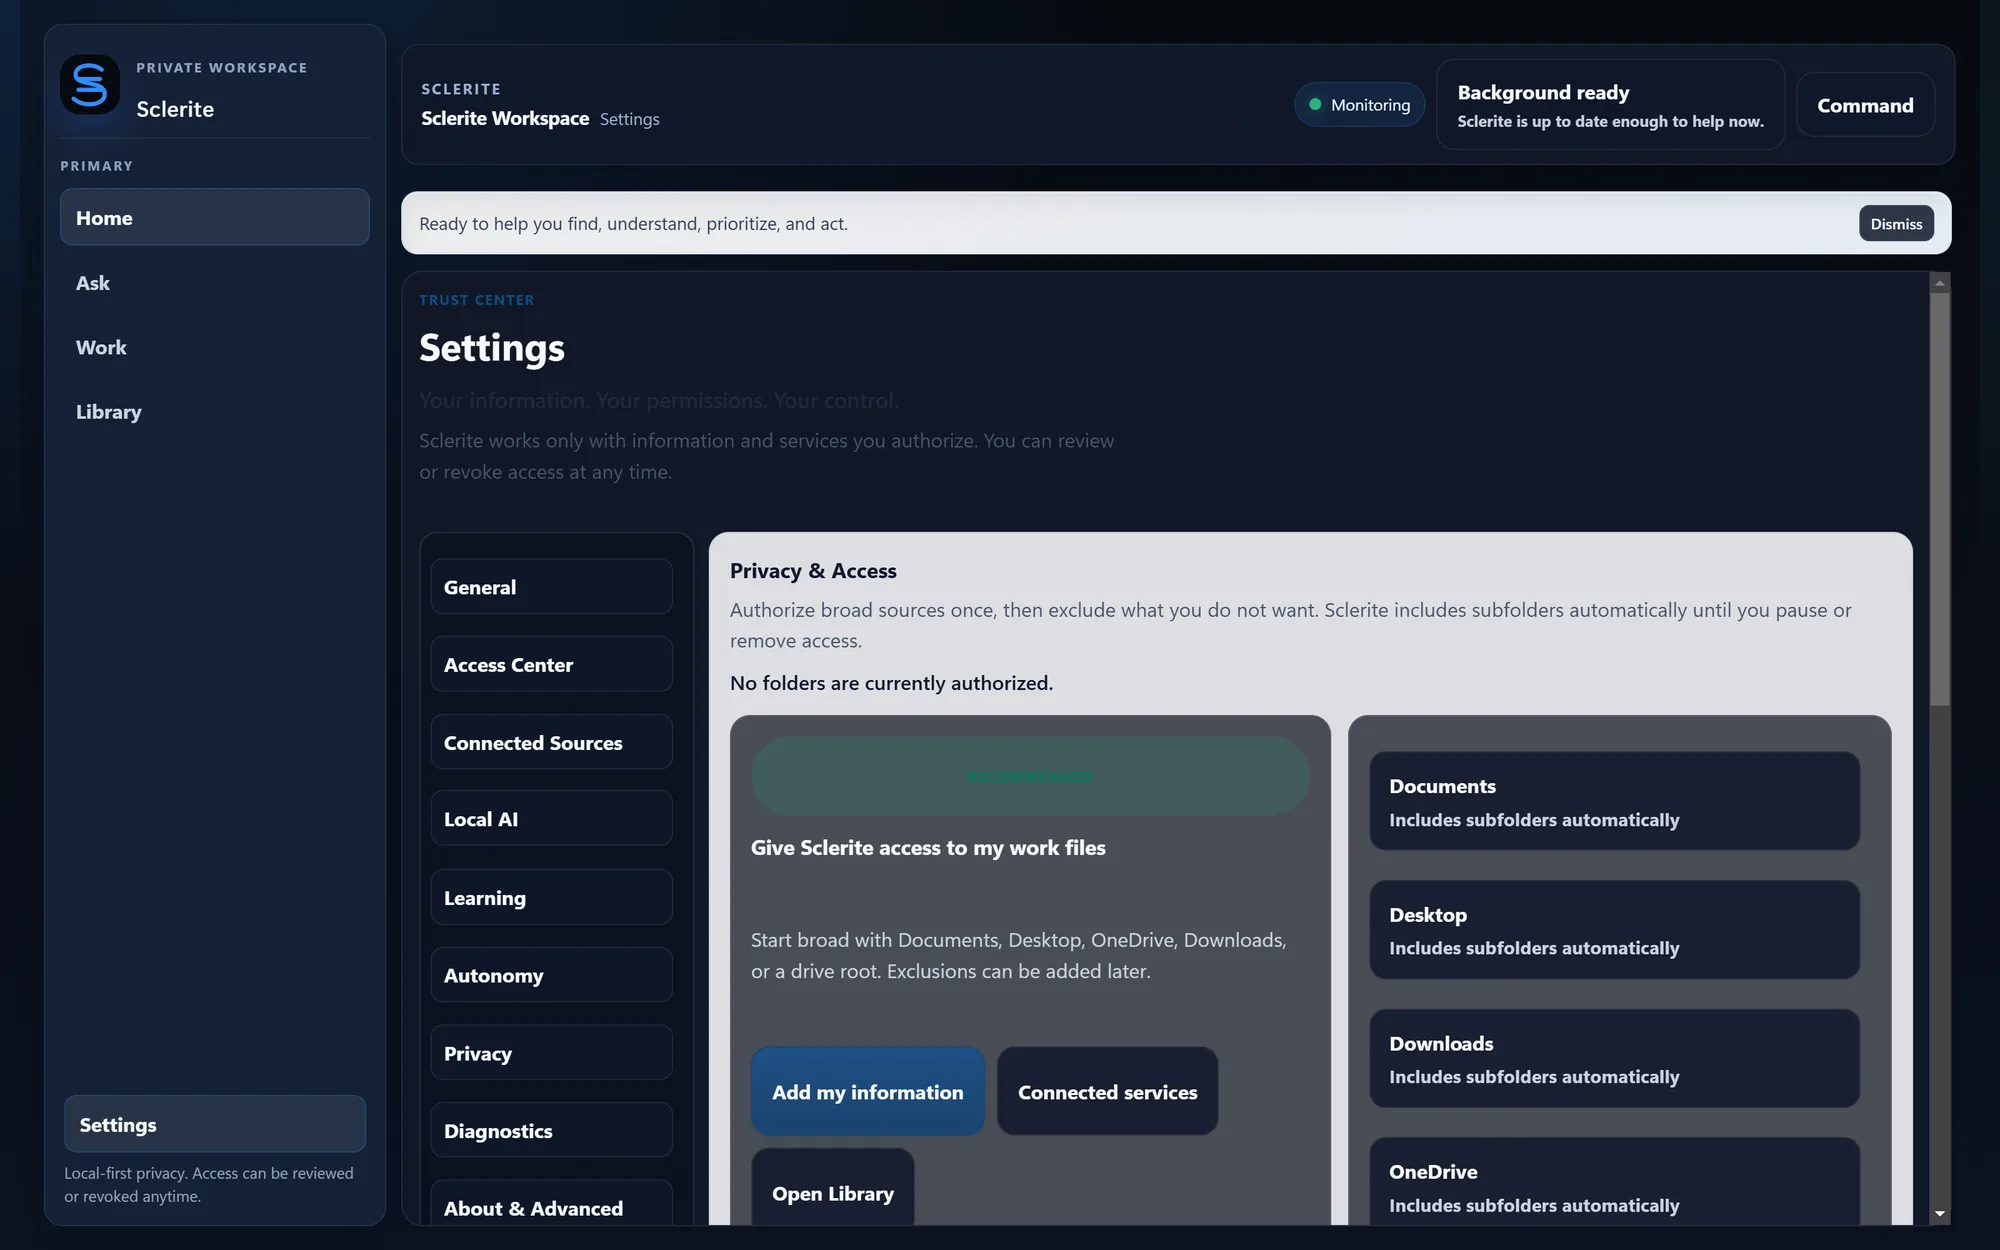Image resolution: width=2000 pixels, height=1250 pixels.
Task: Click Add my information button
Action: pos(868,1092)
